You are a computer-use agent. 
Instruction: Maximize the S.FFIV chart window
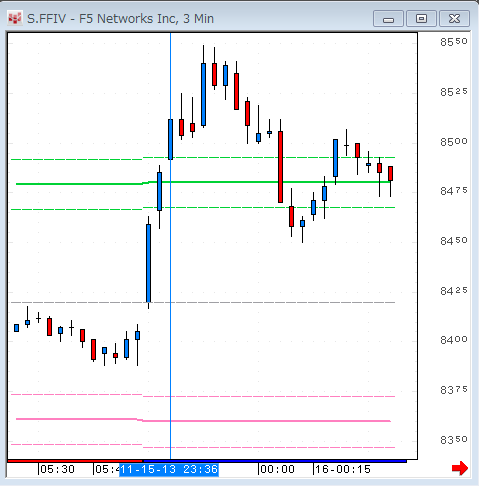tap(421, 19)
